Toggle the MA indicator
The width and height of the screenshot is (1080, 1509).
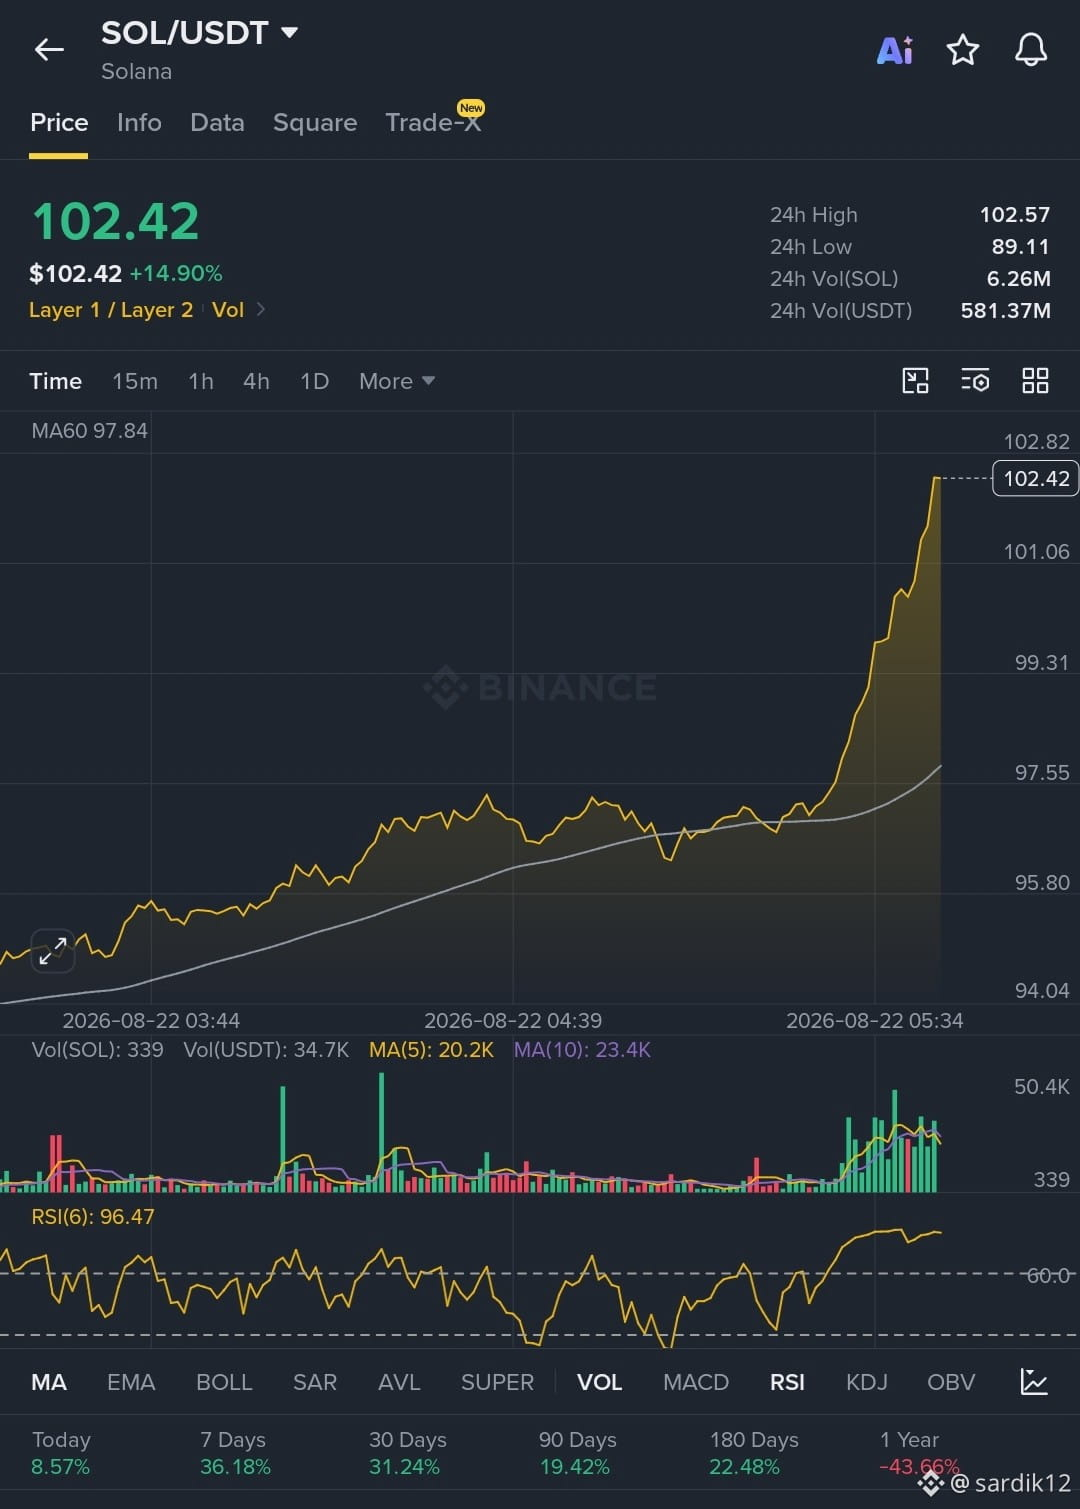49,1382
